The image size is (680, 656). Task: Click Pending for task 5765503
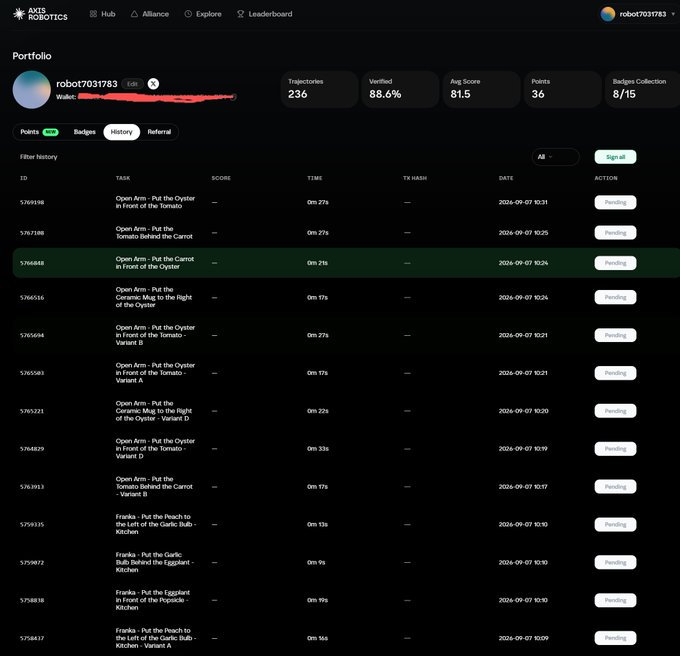[615, 373]
